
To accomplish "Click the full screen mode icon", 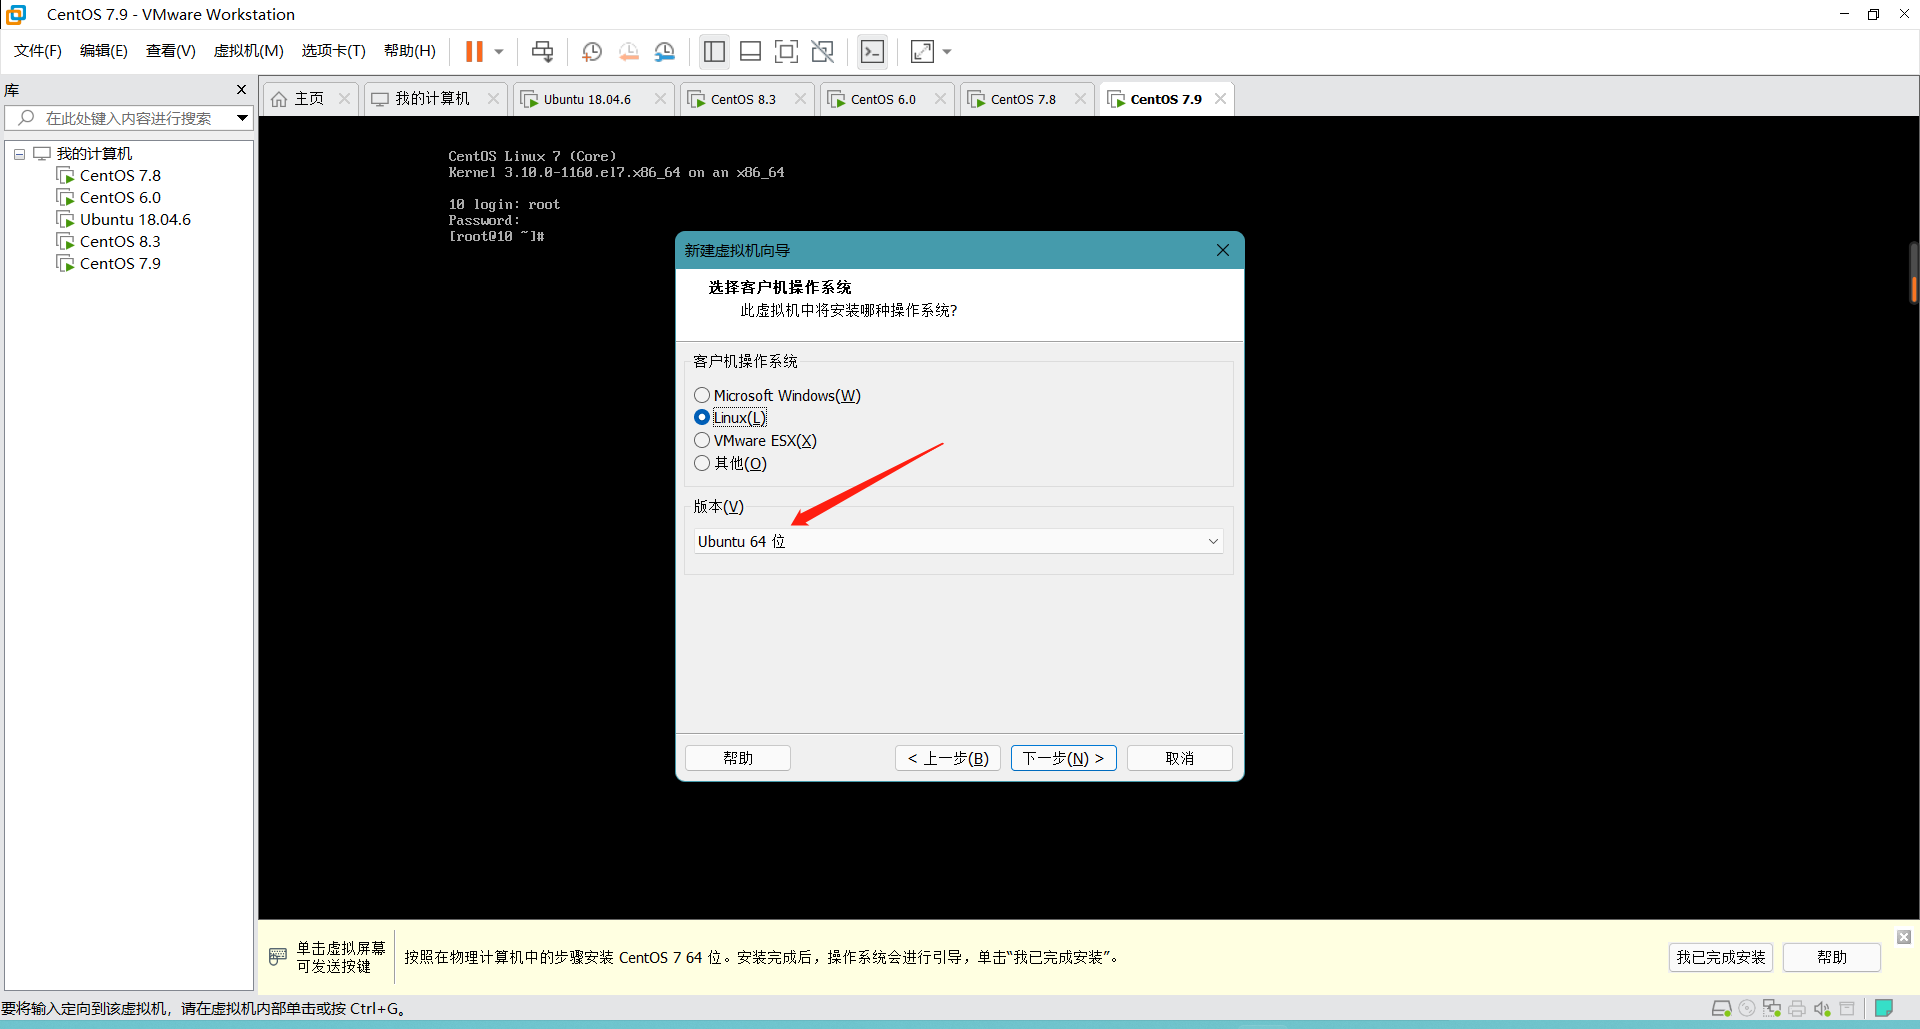I will click(x=787, y=51).
